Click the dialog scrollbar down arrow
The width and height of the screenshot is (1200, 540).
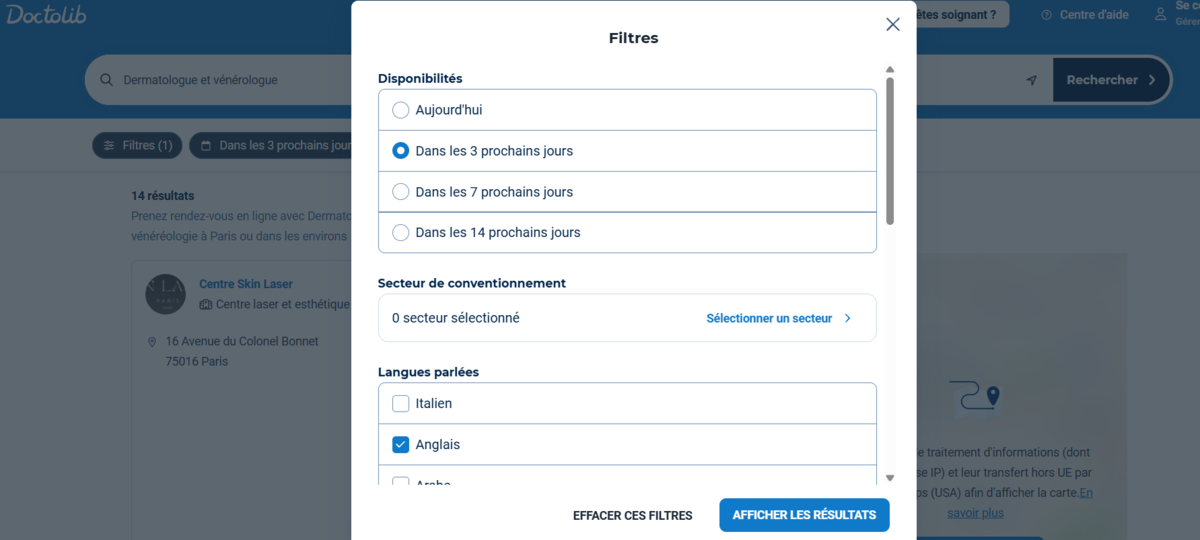[890, 478]
